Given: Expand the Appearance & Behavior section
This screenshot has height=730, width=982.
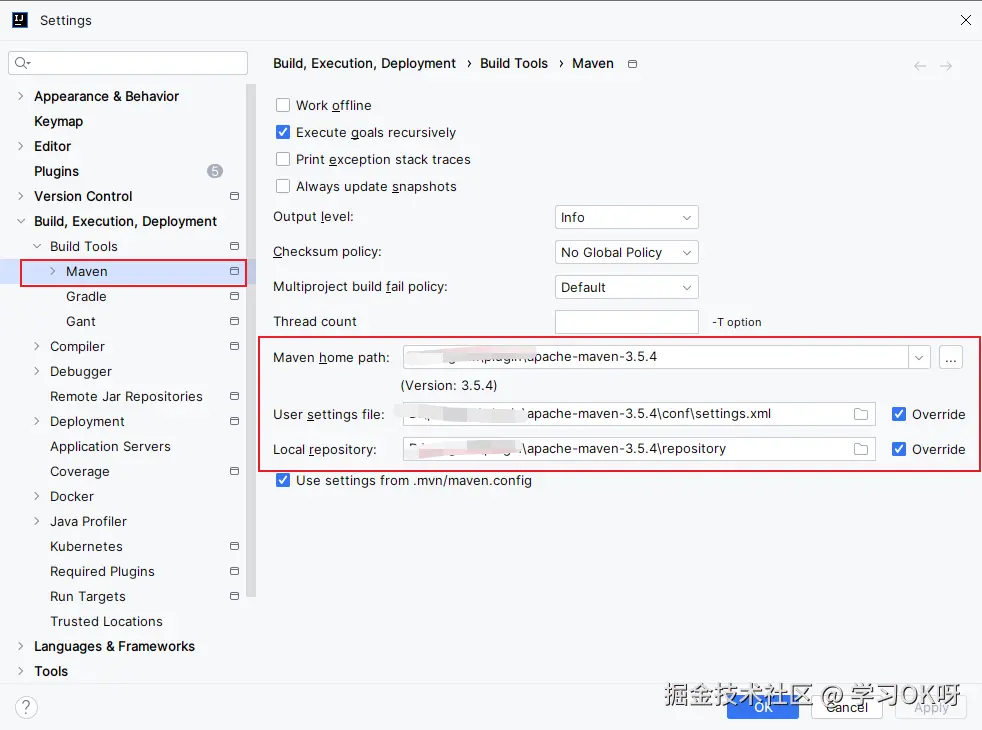Looking at the screenshot, I should [x=21, y=96].
